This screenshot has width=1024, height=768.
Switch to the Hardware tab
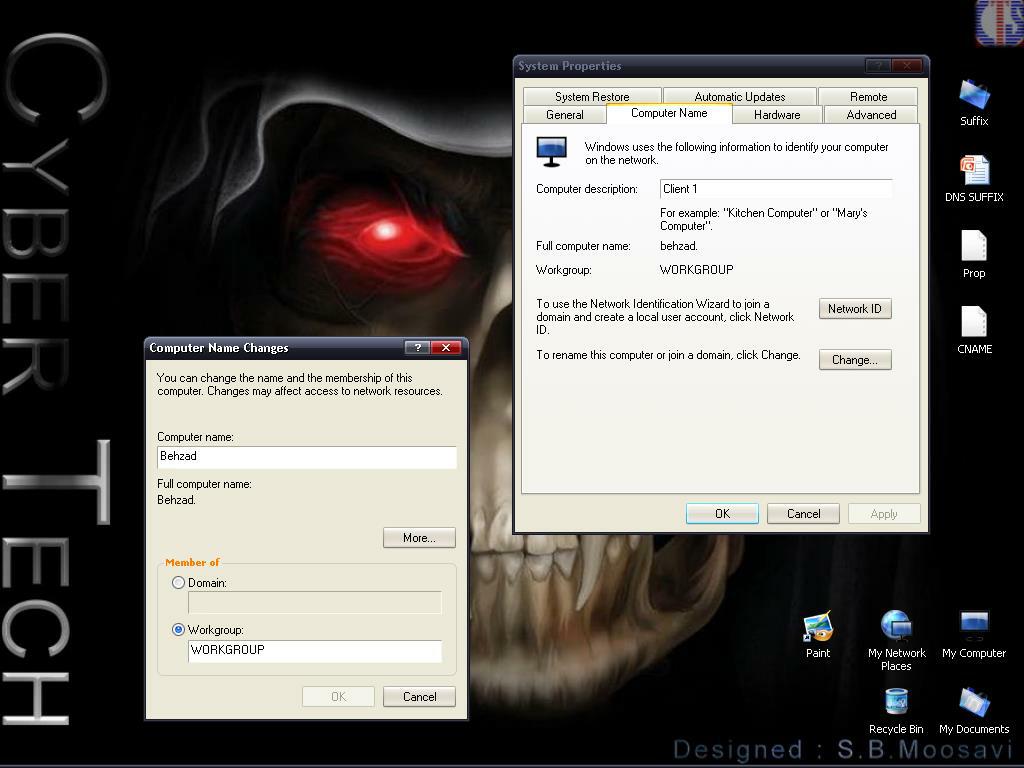tap(776, 115)
